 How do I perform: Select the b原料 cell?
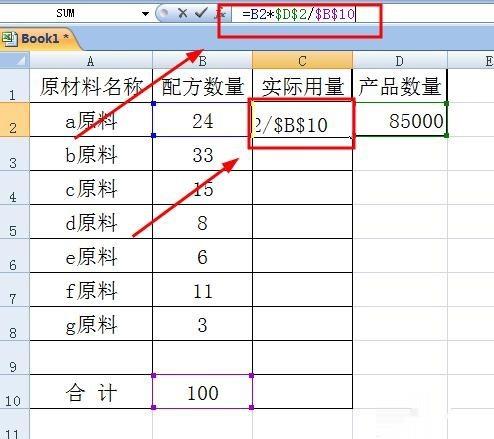[x=91, y=154]
